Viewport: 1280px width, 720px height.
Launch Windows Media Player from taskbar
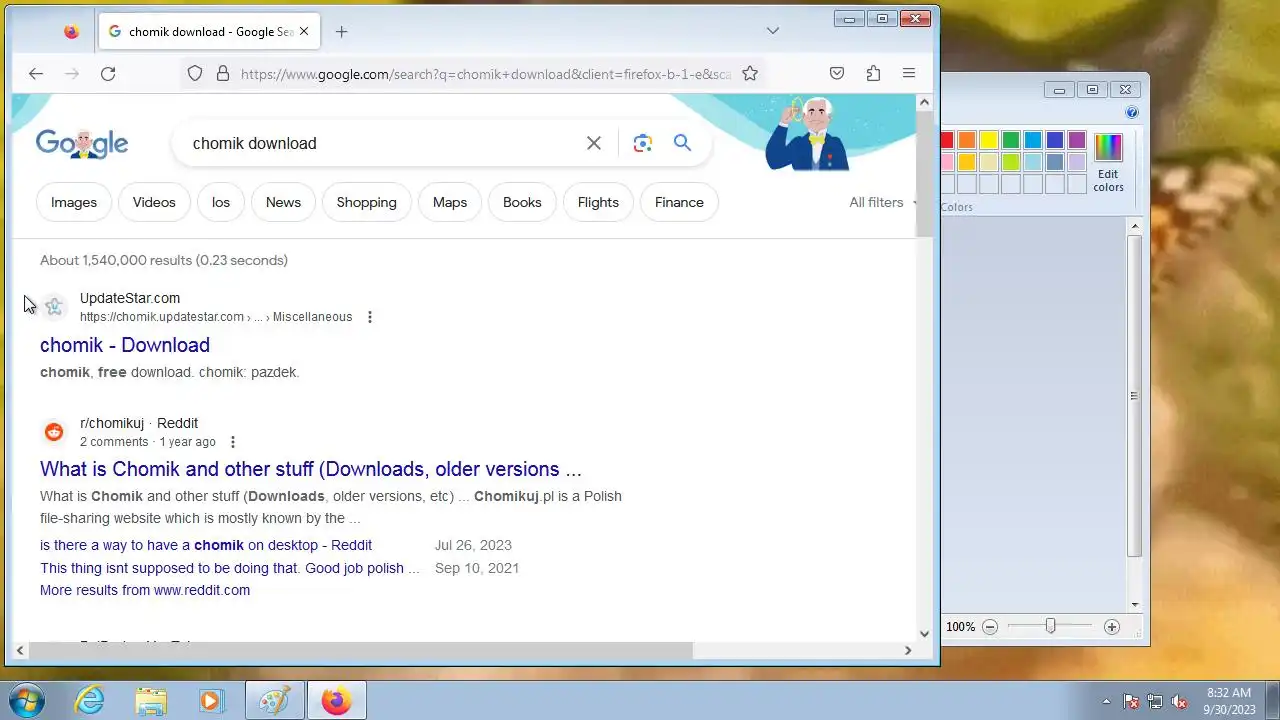[x=211, y=701]
